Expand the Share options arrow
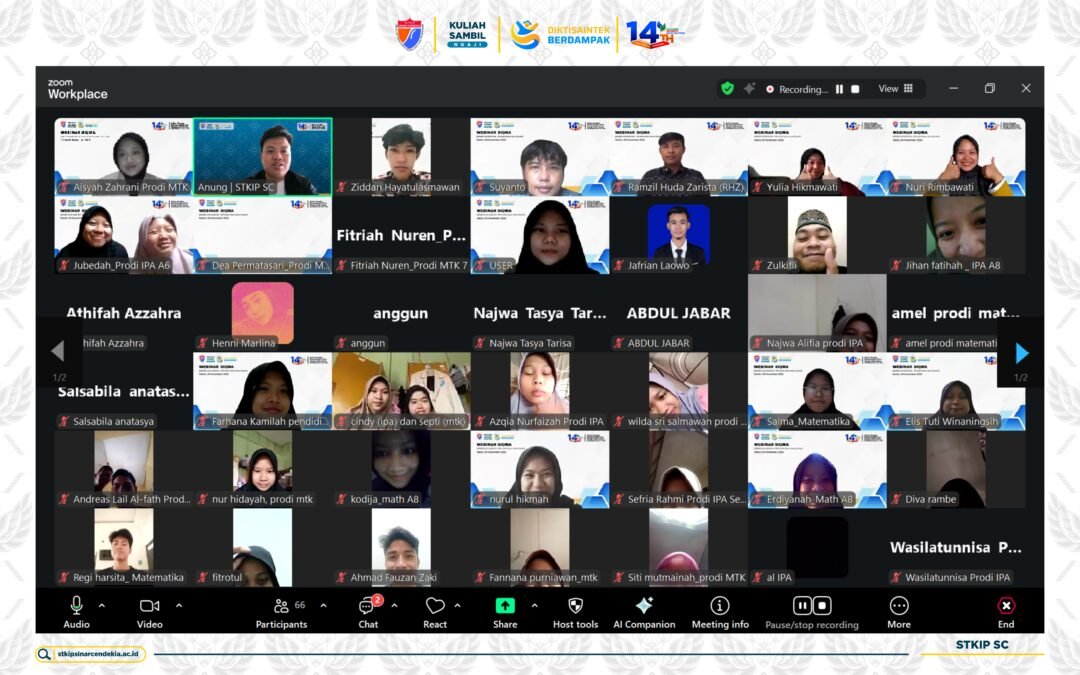The height and width of the screenshot is (675, 1080). (x=534, y=605)
